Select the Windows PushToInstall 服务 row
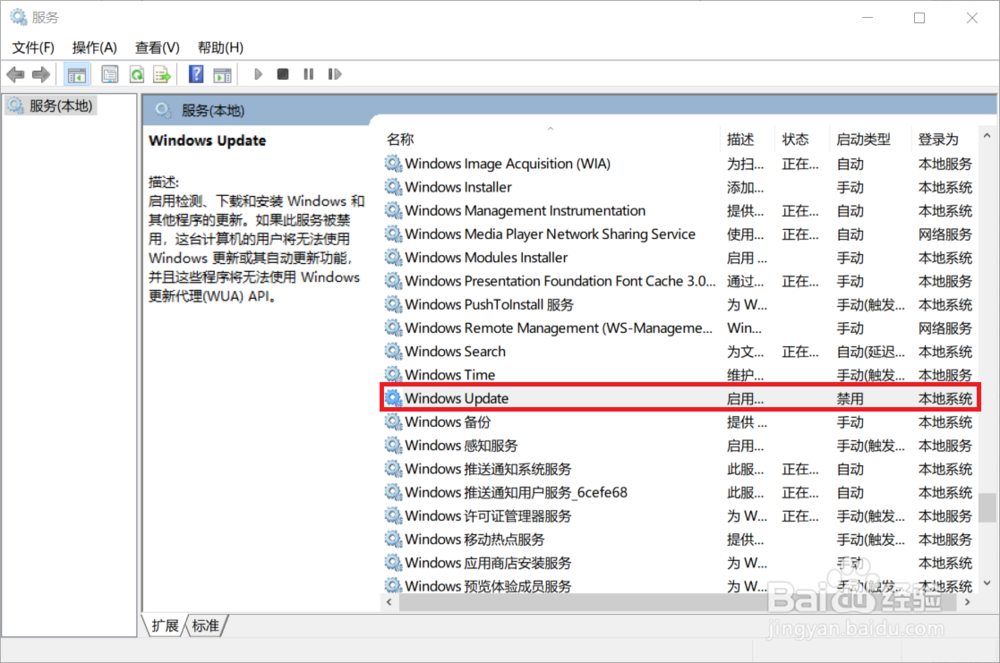Screen dimensions: 1000x663 (680, 305)
